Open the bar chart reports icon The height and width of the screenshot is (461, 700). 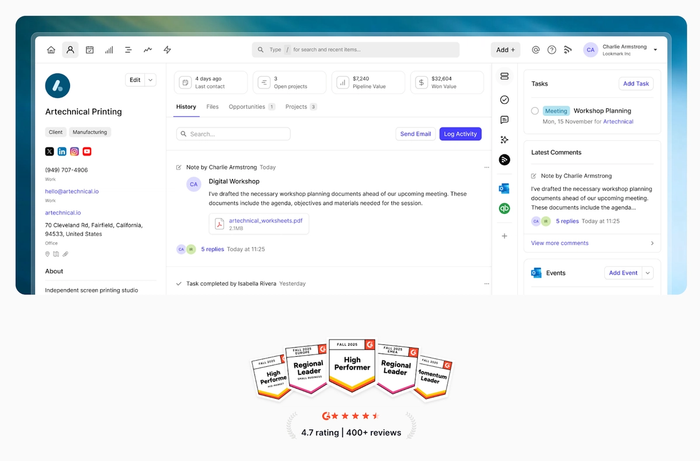109,50
